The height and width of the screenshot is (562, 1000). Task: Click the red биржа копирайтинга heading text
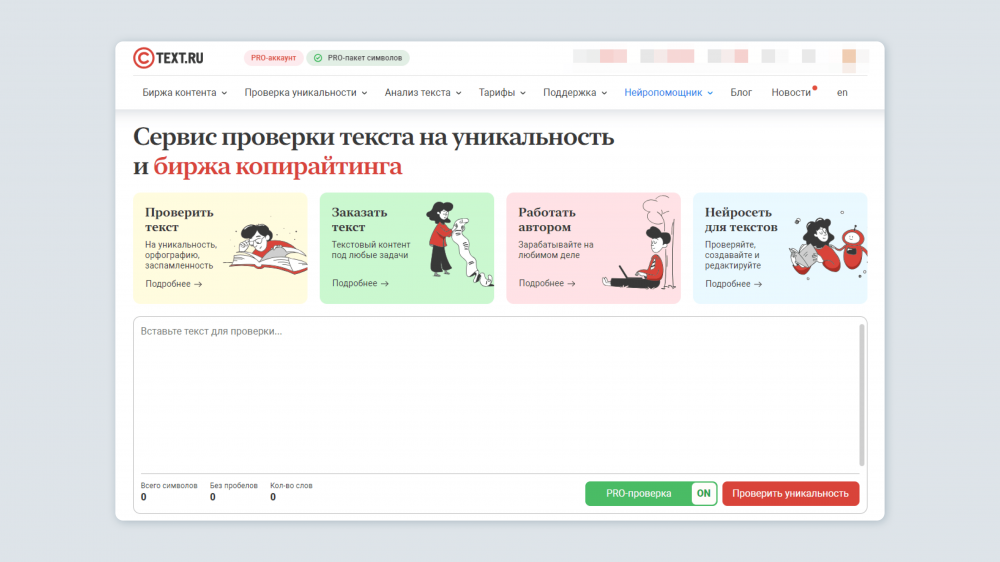(277, 166)
